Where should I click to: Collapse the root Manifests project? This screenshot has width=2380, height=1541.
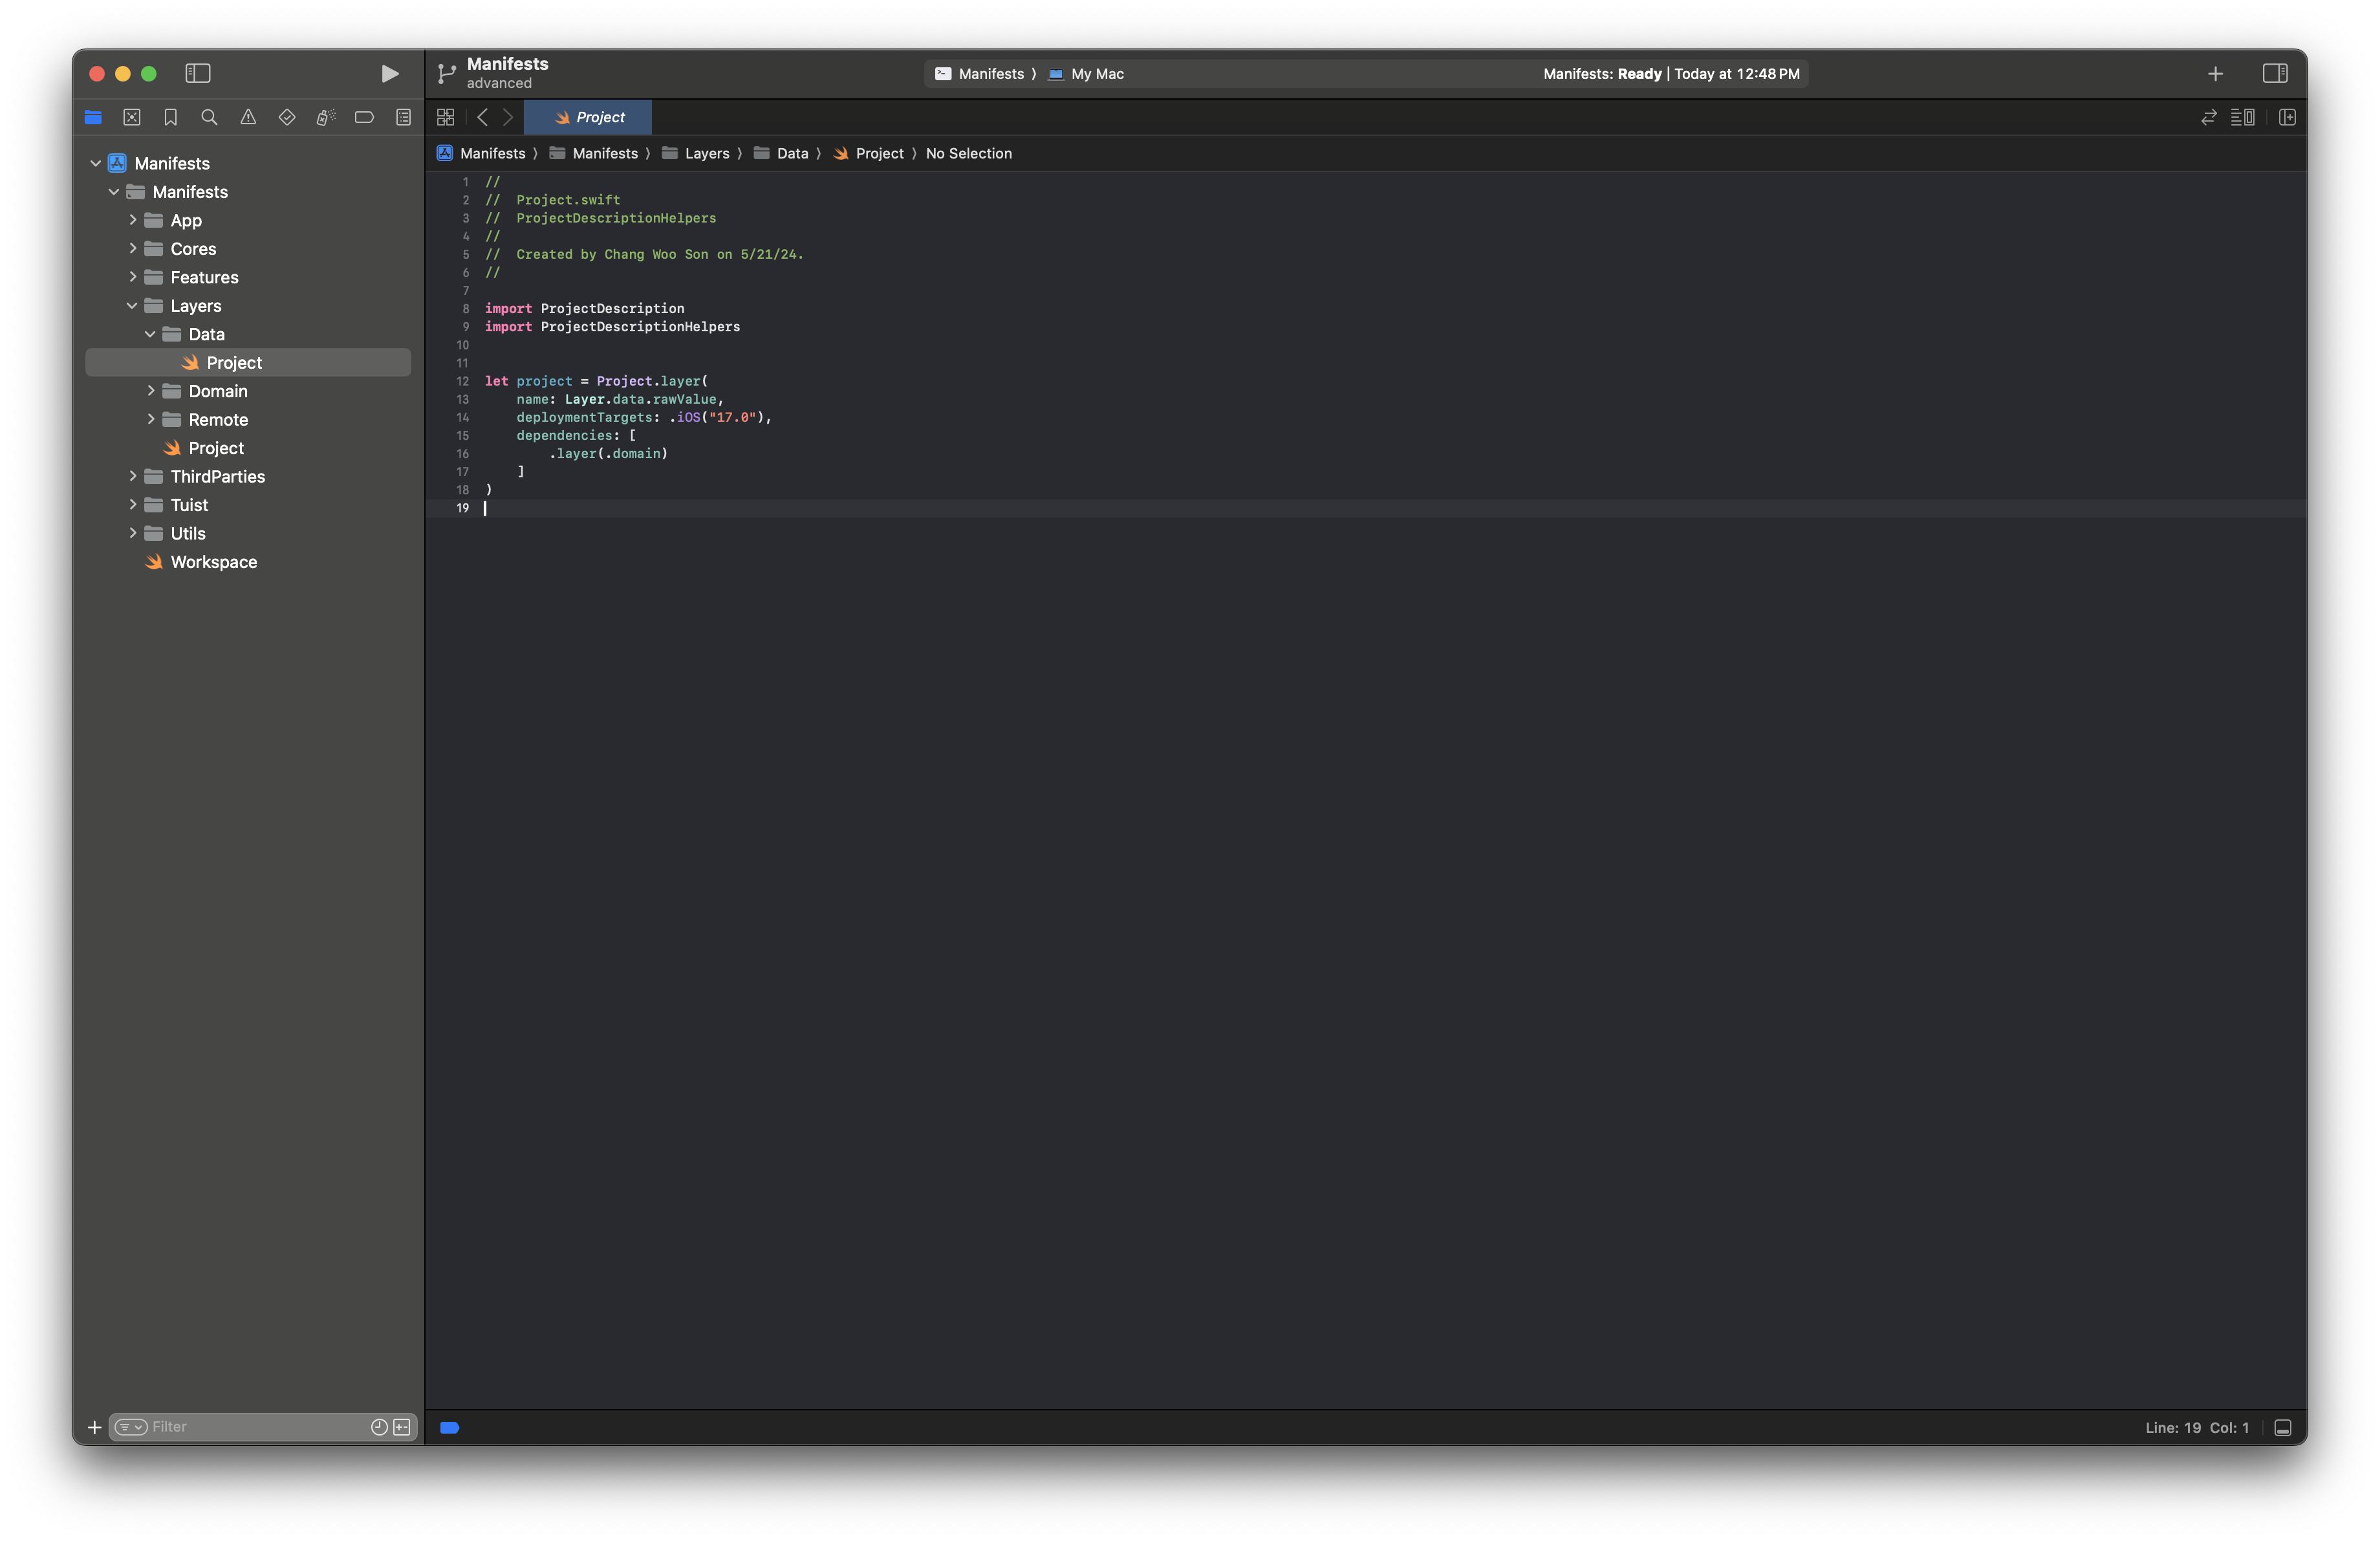click(x=96, y=163)
